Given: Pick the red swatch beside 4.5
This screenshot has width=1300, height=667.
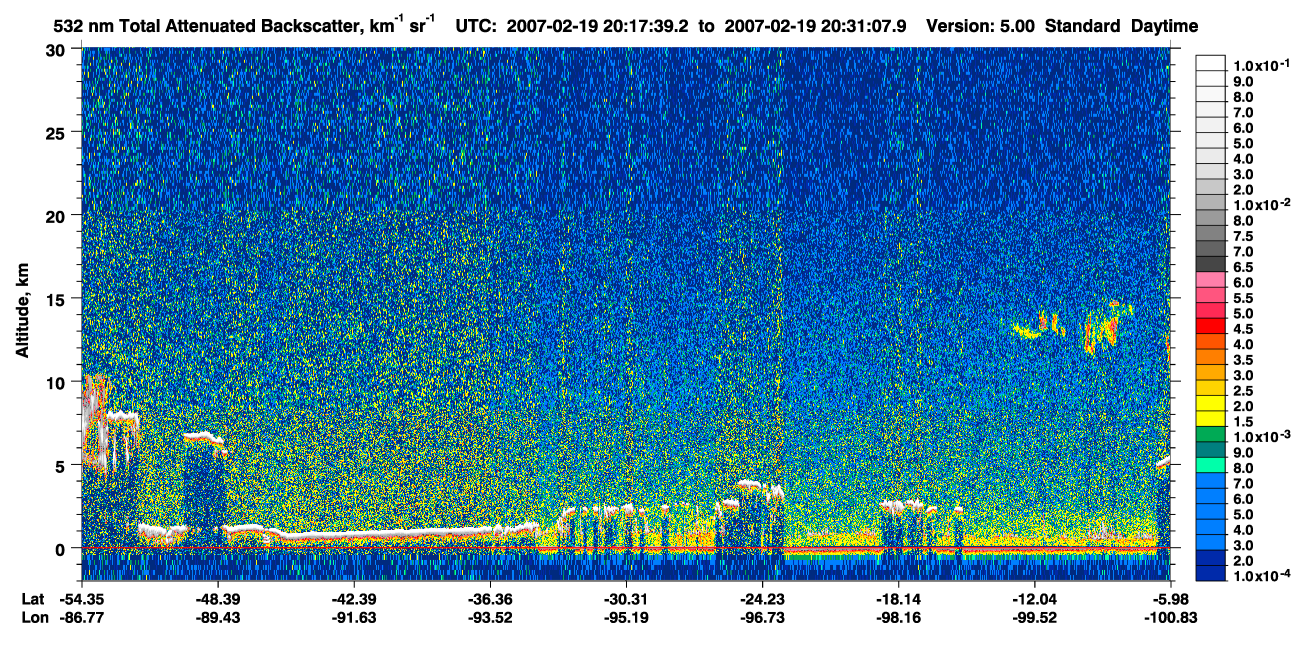Looking at the screenshot, I should click(1210, 328).
